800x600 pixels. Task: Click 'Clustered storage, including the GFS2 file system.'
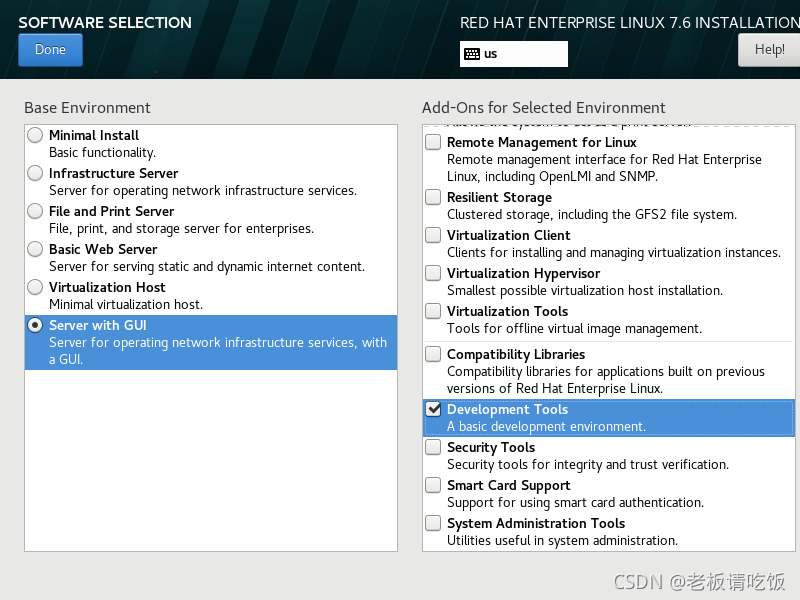(x=592, y=215)
